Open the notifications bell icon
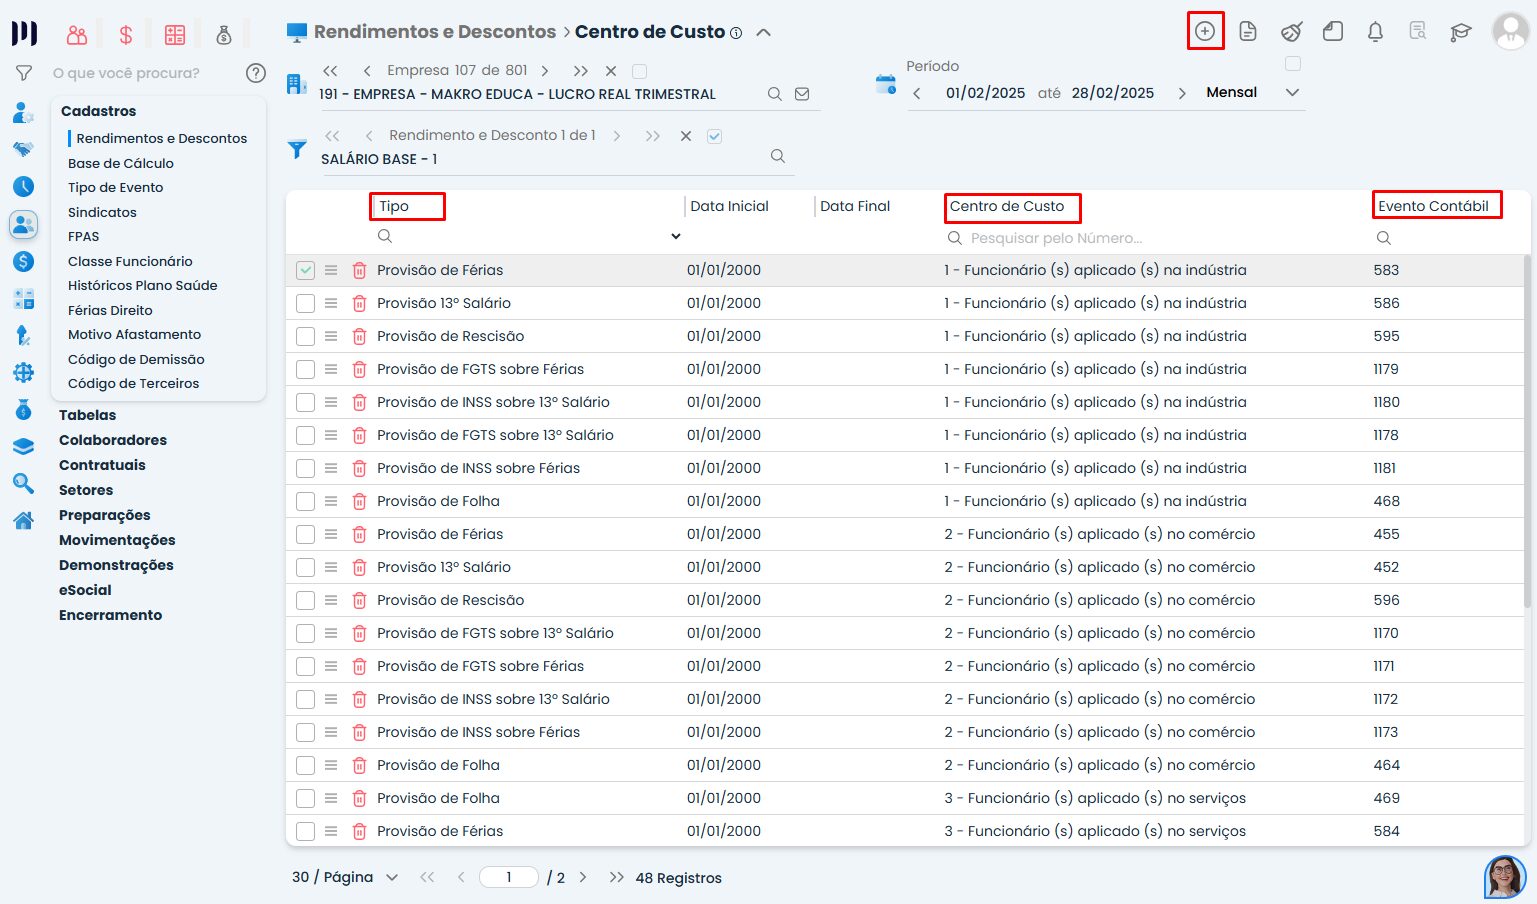Image resolution: width=1537 pixels, height=904 pixels. point(1375,32)
